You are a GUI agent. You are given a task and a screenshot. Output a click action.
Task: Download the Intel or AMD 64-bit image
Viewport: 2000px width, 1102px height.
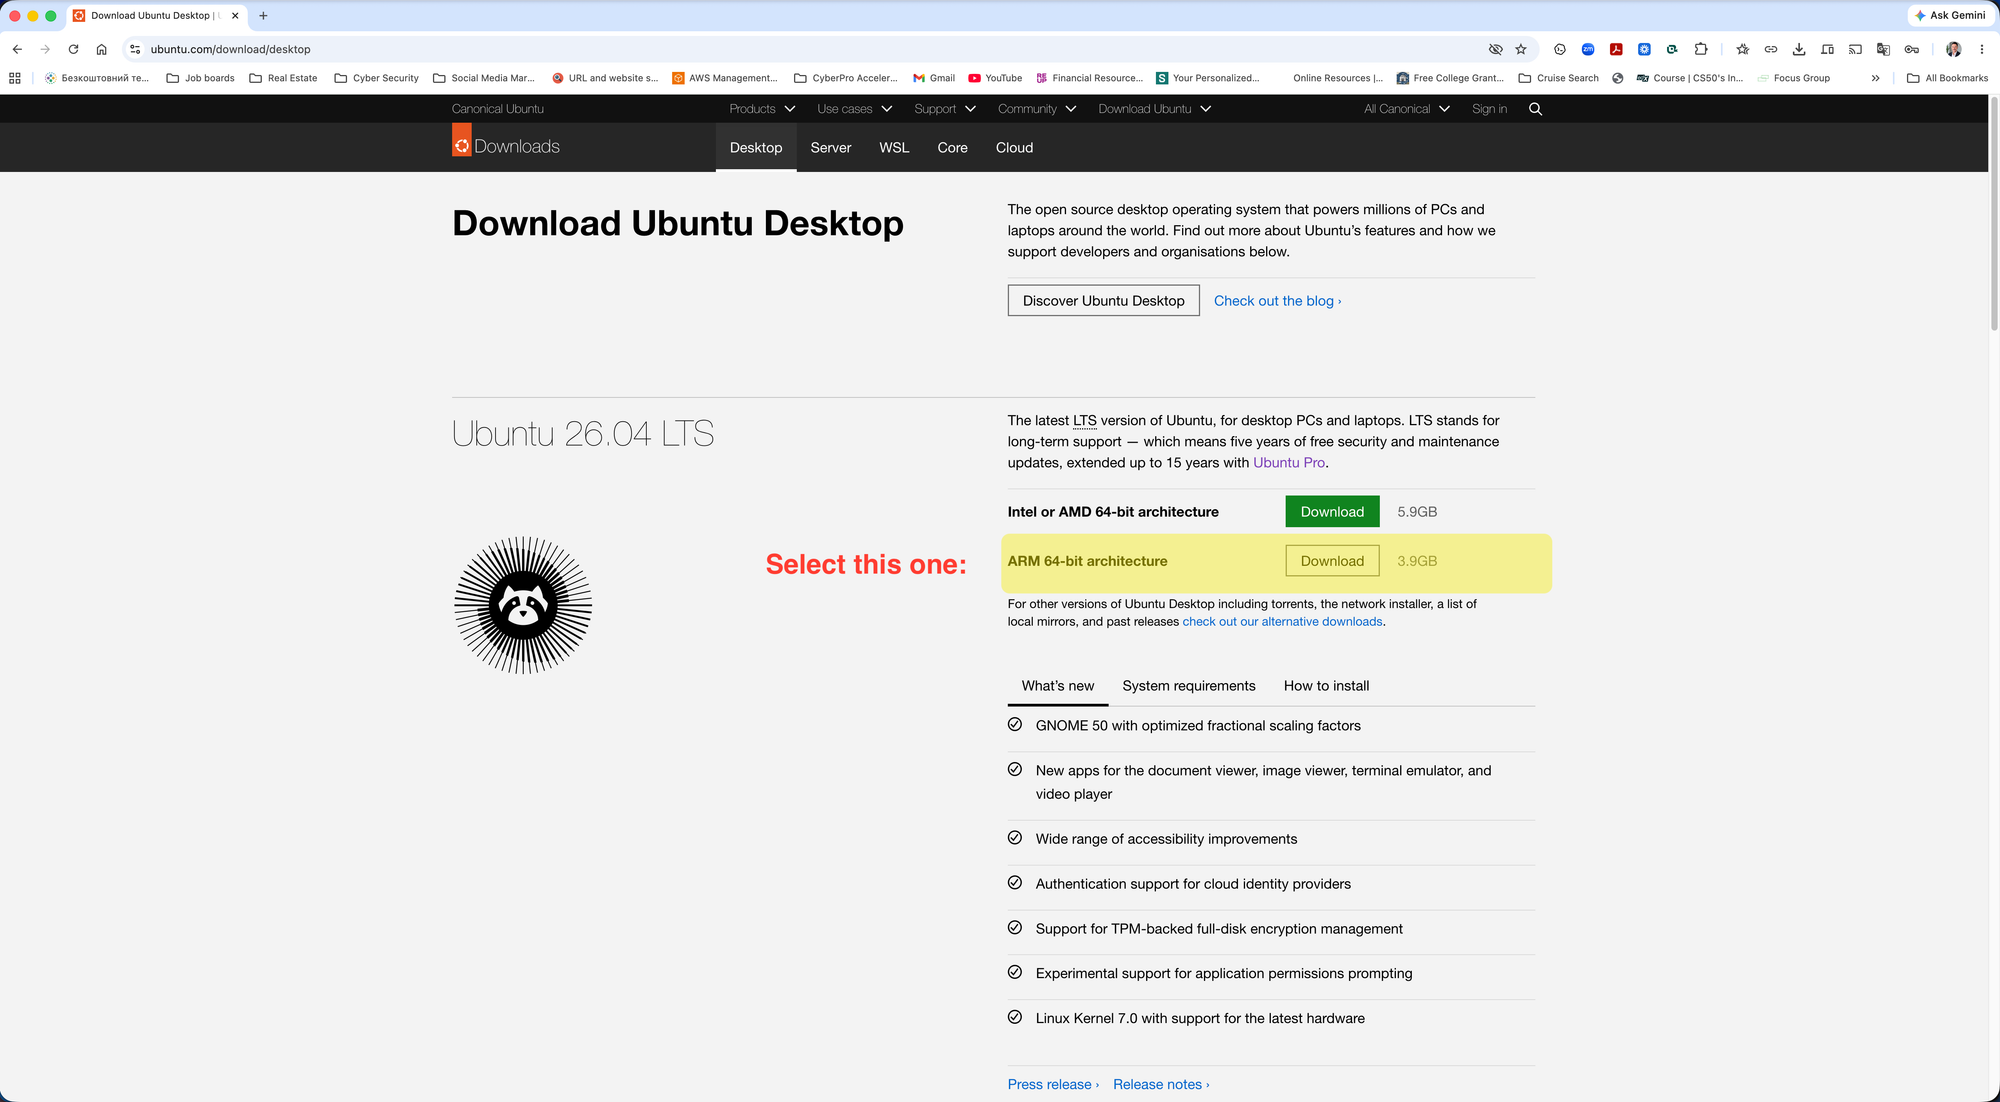[x=1332, y=511]
